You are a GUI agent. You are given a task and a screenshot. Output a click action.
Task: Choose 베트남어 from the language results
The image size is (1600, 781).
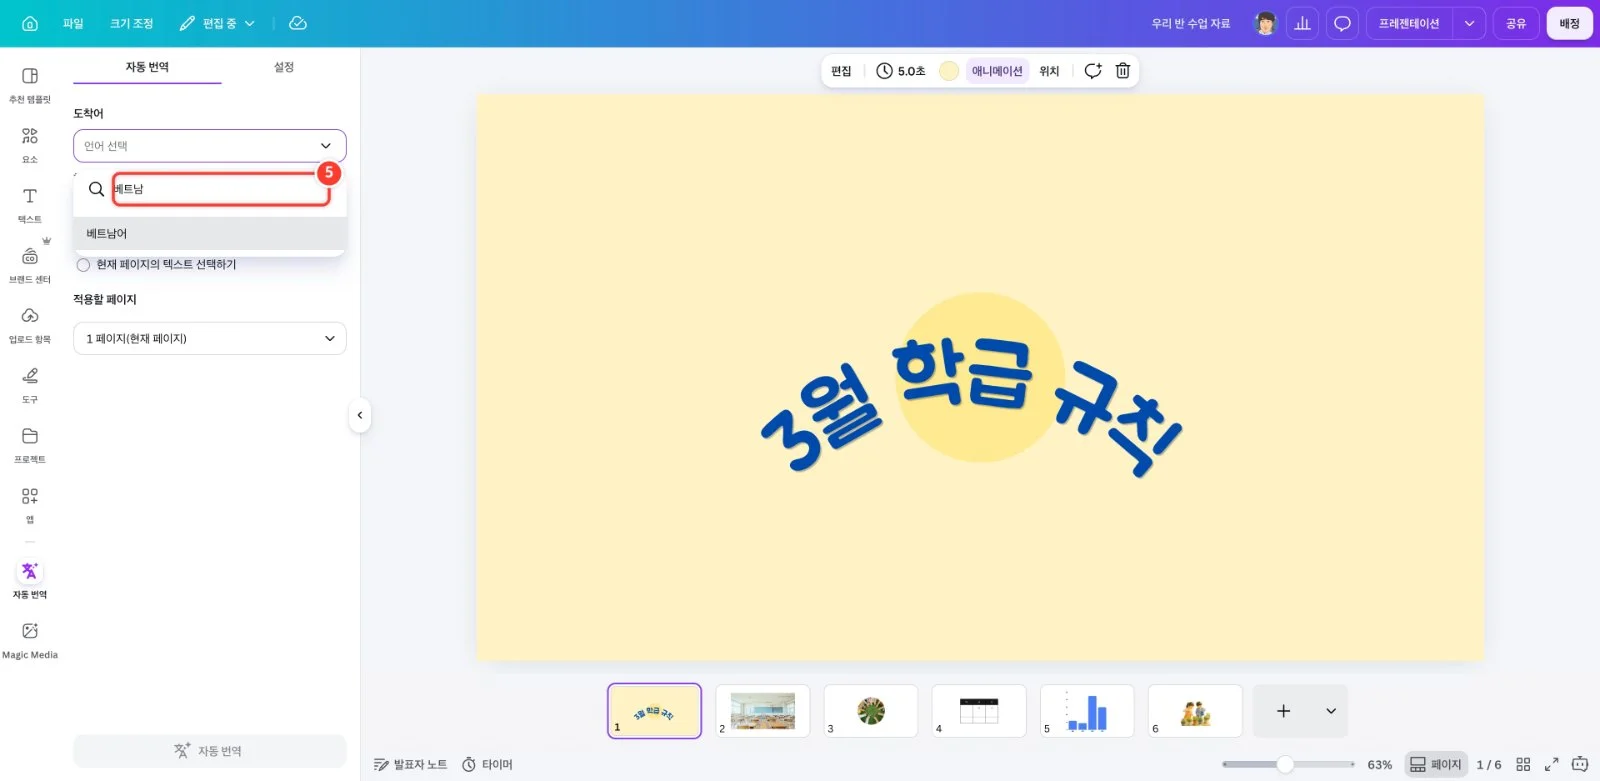210,234
